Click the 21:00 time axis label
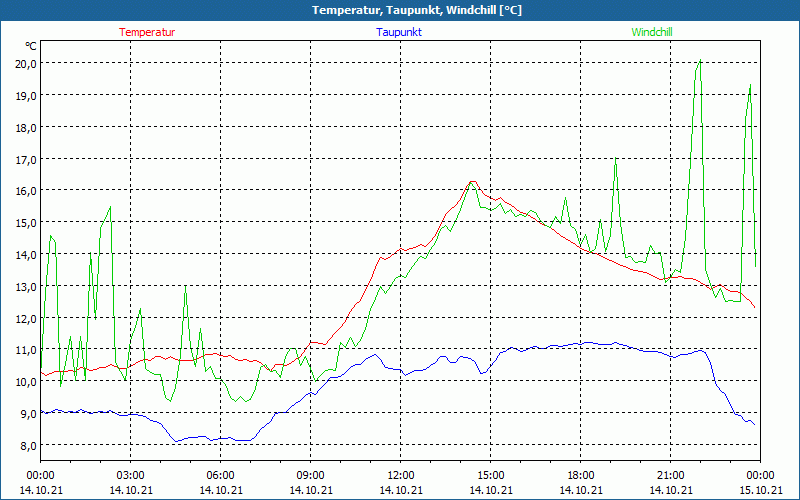 (x=670, y=476)
